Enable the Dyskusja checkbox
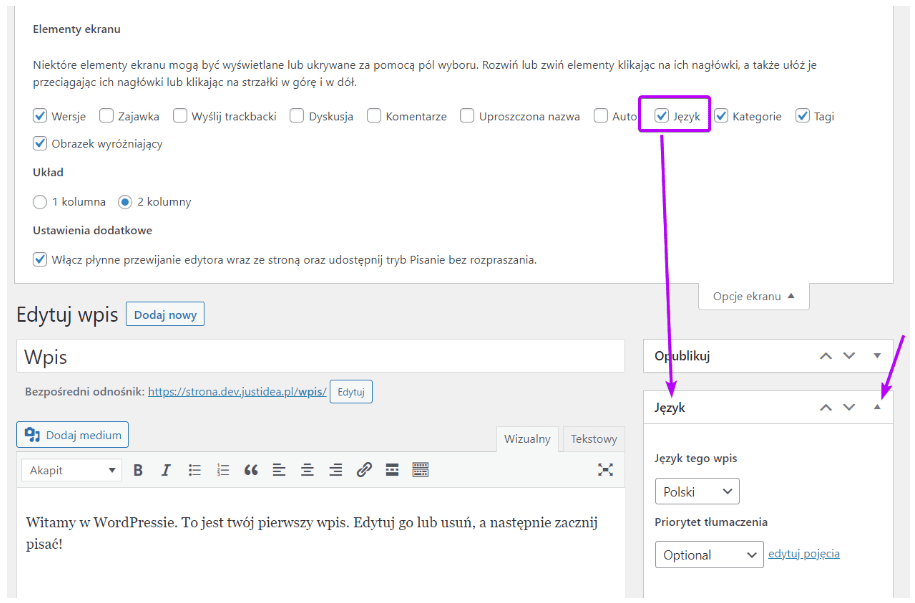915x603 pixels. tap(297, 116)
